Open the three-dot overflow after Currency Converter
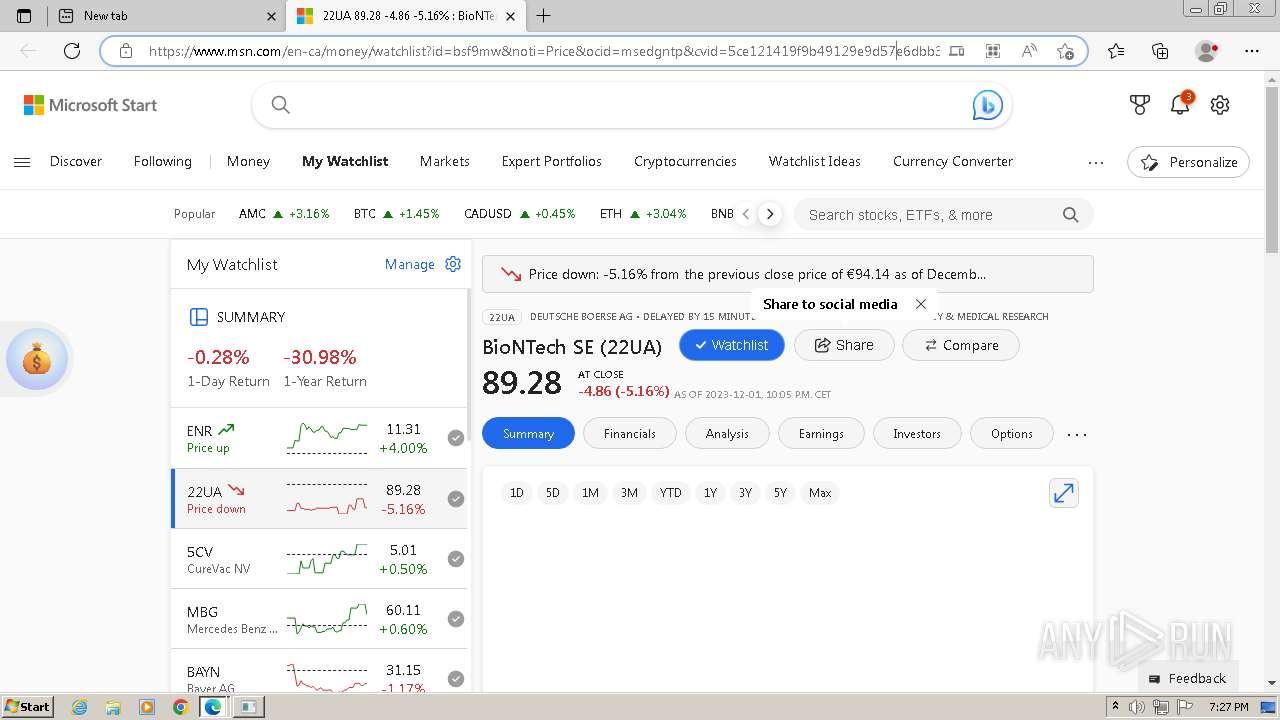1280x720 pixels. 1096,162
